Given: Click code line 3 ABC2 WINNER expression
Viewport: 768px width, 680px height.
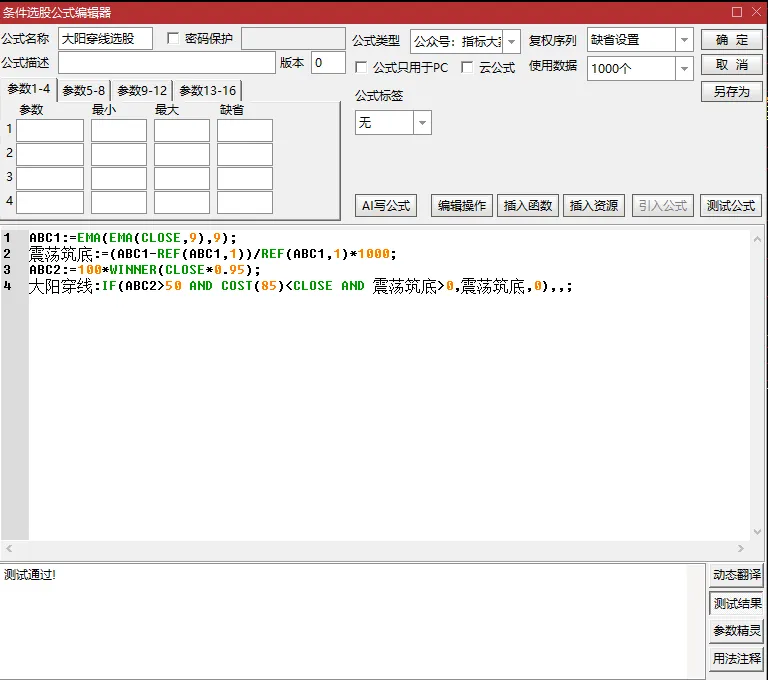Looking at the screenshot, I should (x=145, y=270).
